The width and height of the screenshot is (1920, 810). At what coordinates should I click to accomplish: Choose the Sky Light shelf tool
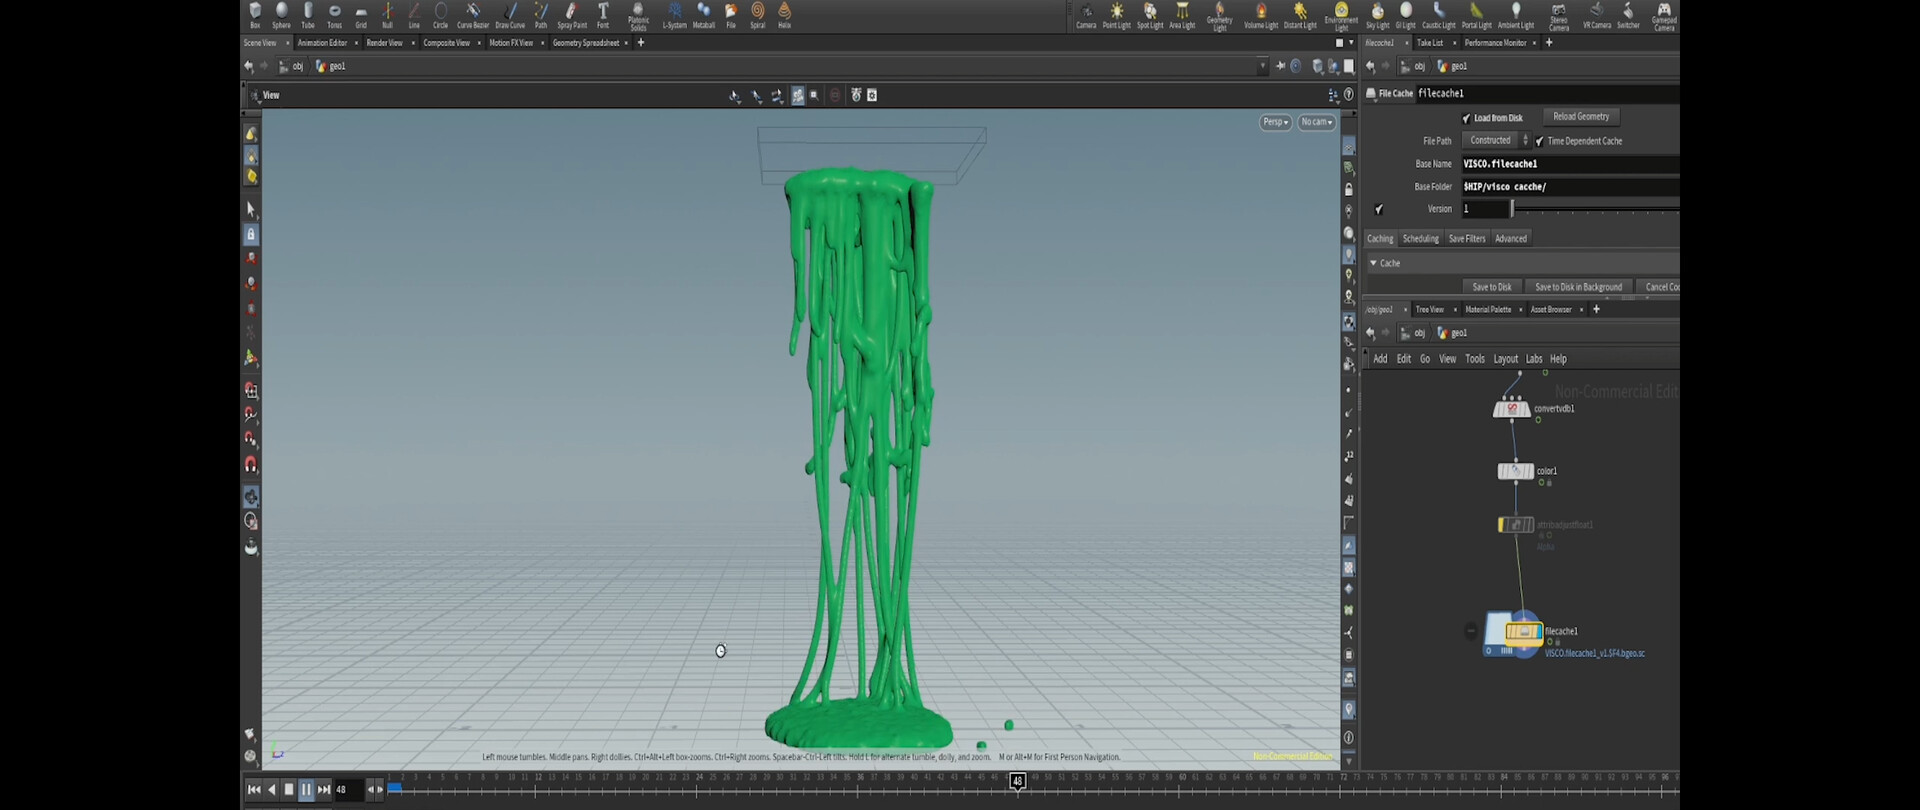[x=1377, y=14]
